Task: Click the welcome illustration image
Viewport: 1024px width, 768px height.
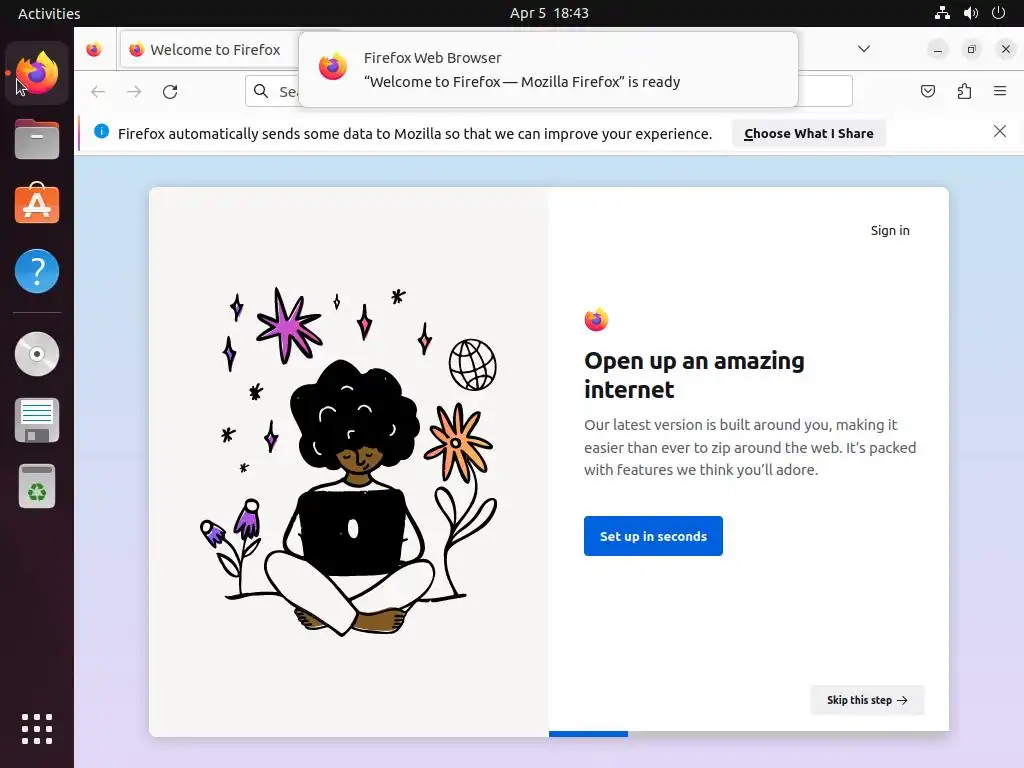Action: (349, 462)
